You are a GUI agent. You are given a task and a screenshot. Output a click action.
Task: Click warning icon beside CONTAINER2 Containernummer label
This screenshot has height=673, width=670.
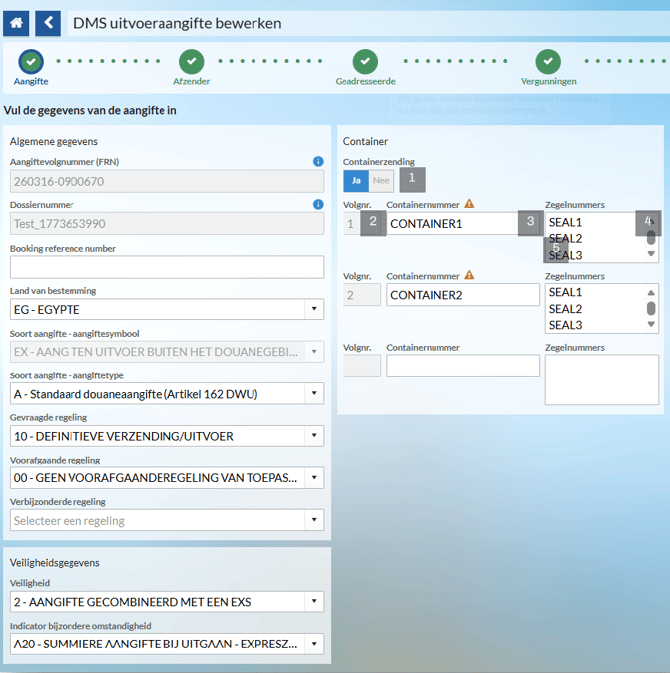tap(469, 275)
